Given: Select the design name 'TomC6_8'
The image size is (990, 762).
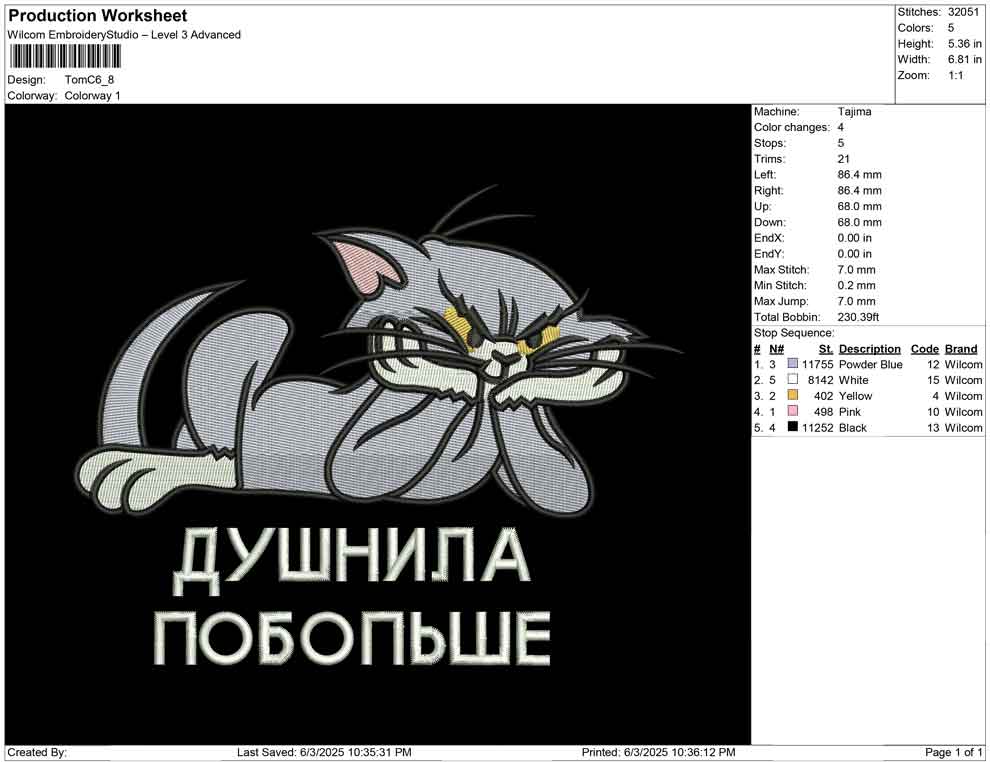Looking at the screenshot, I should pos(89,80).
